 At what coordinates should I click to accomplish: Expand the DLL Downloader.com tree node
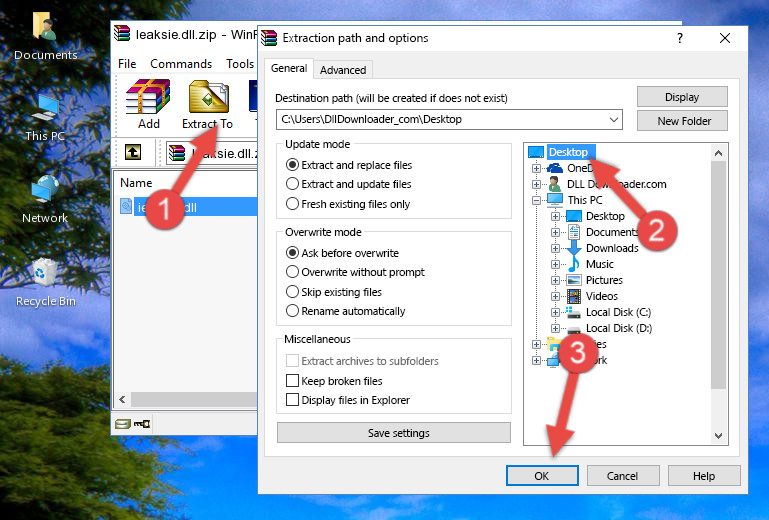click(536, 184)
